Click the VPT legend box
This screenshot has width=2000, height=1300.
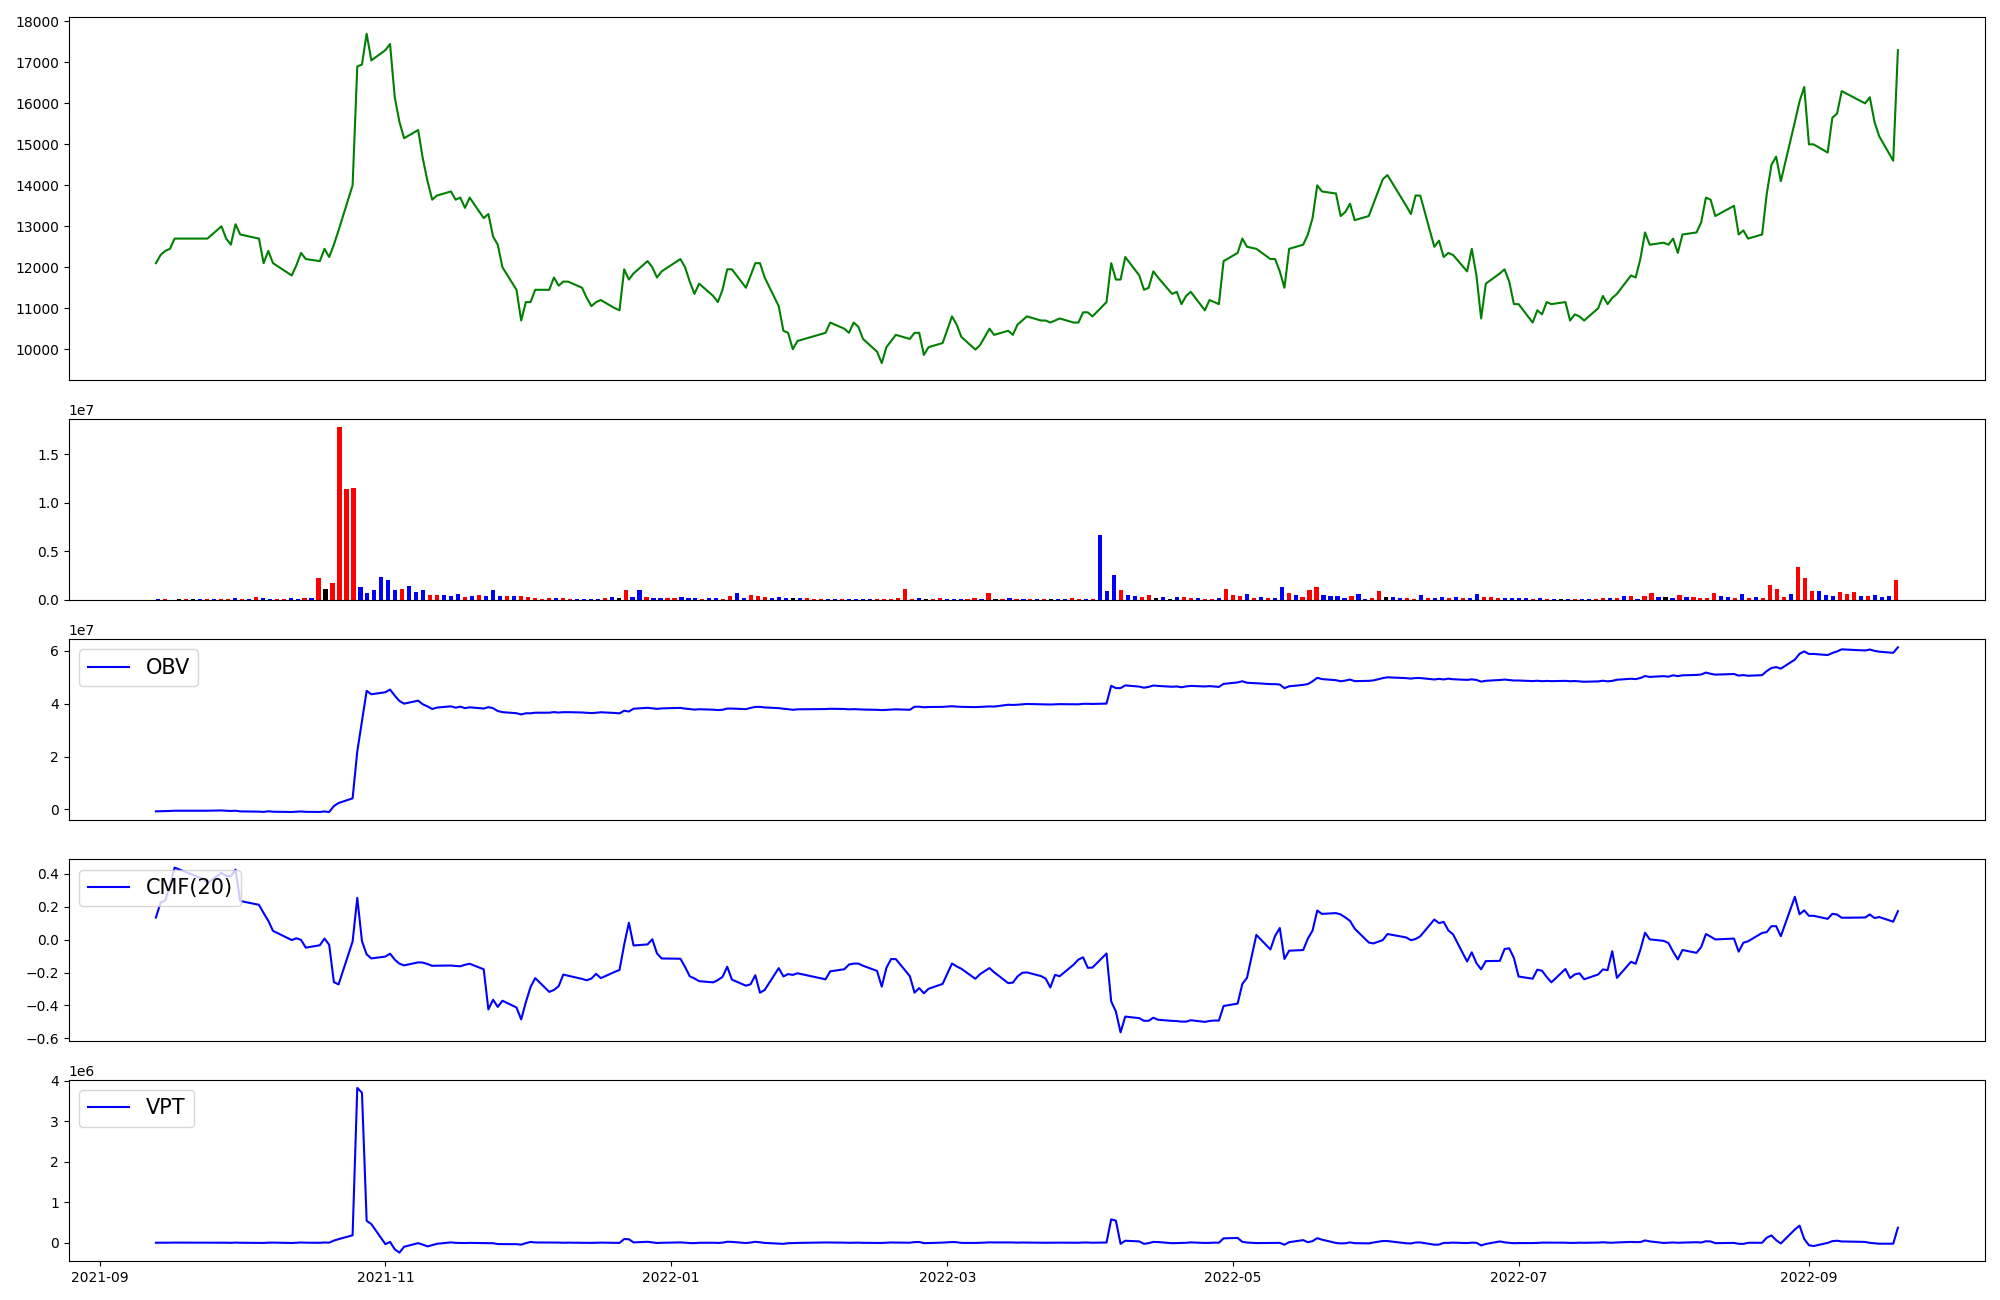pyautogui.click(x=137, y=1107)
